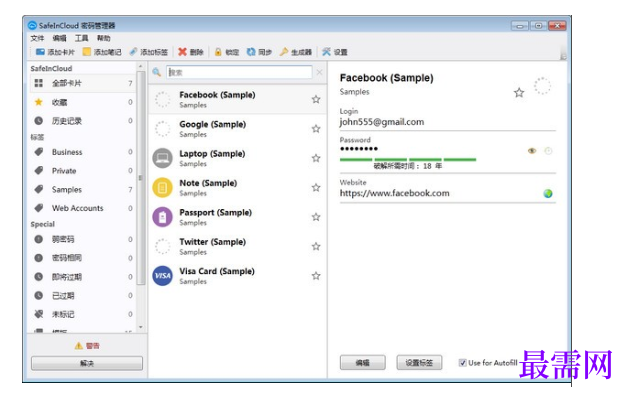Click the Add Card (添加卡片) toolbar button
This screenshot has height=396, width=631.
click(55, 52)
